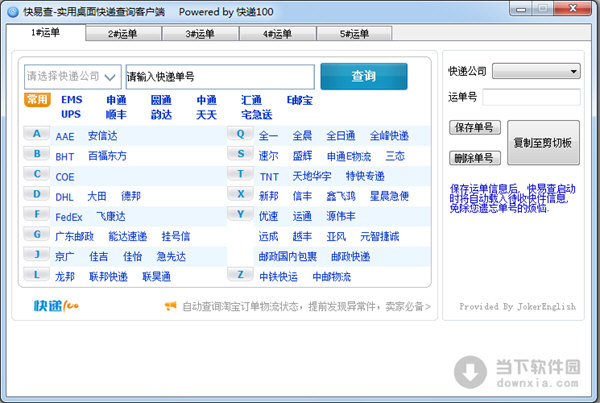Focus the 运单号 text field
Viewport: 600px width, 403px height.
pyautogui.click(x=531, y=97)
